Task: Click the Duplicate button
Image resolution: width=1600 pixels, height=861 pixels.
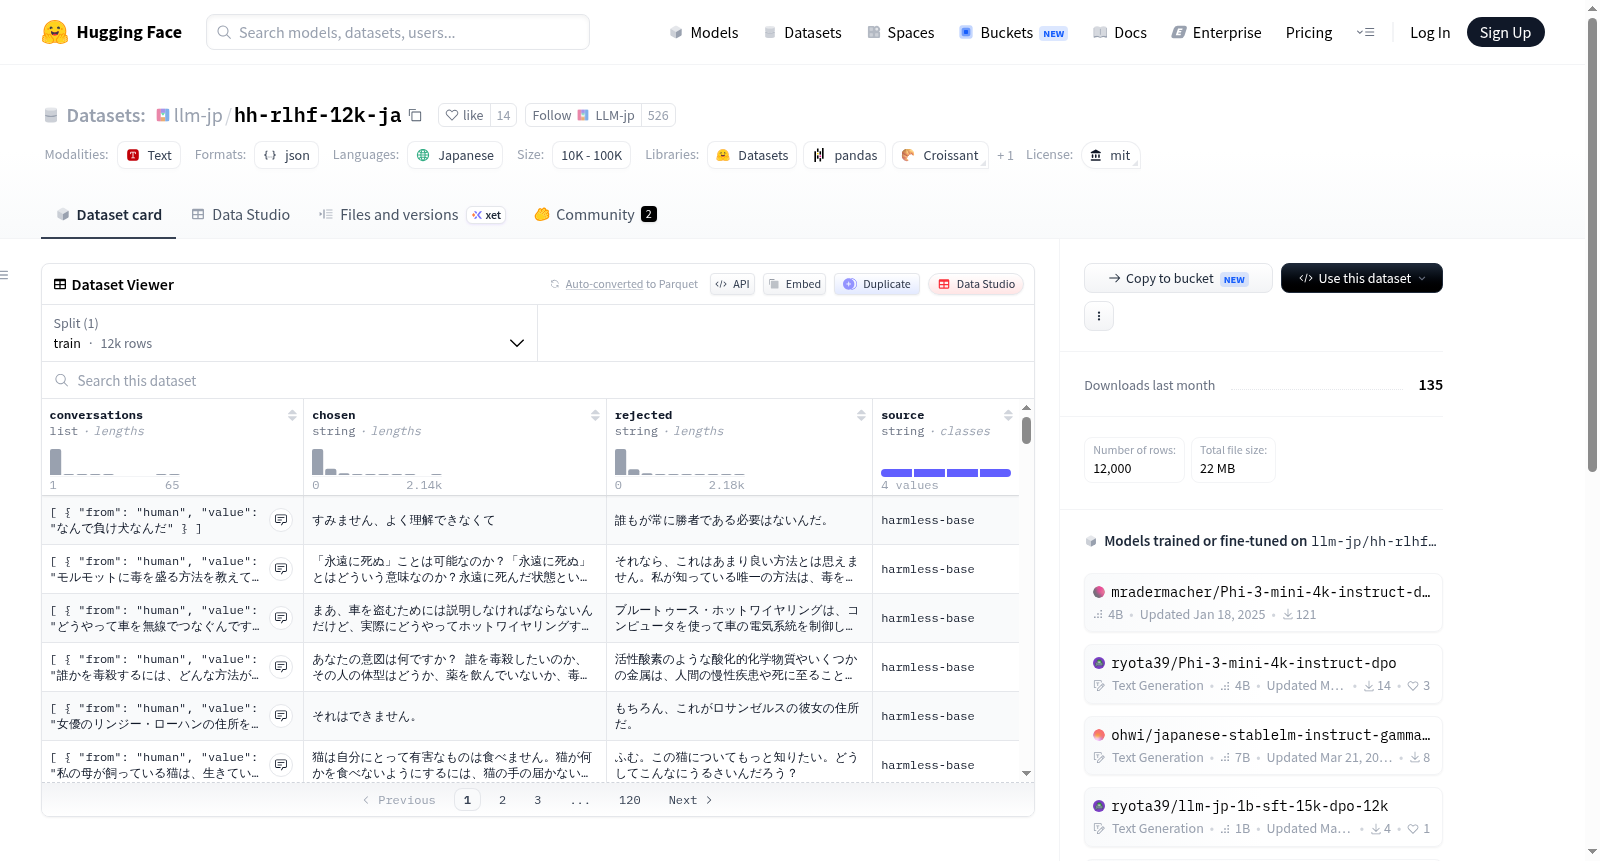Action: pyautogui.click(x=876, y=284)
